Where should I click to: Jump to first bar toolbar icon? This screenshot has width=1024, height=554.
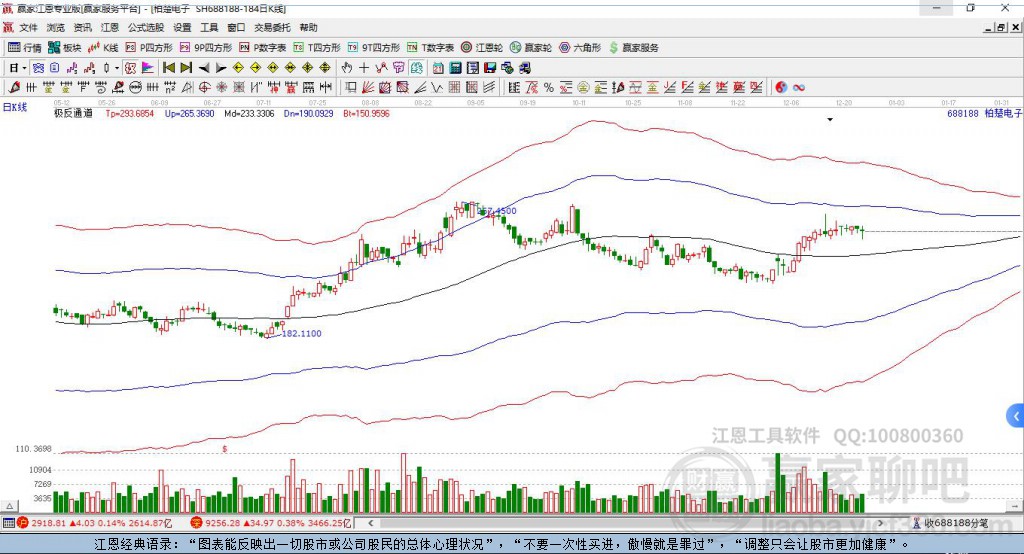pos(168,68)
